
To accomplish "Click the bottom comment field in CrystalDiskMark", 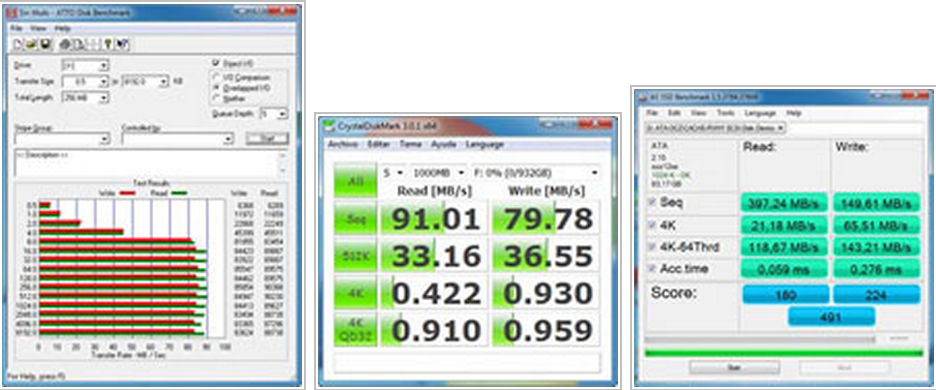I will coord(466,363).
